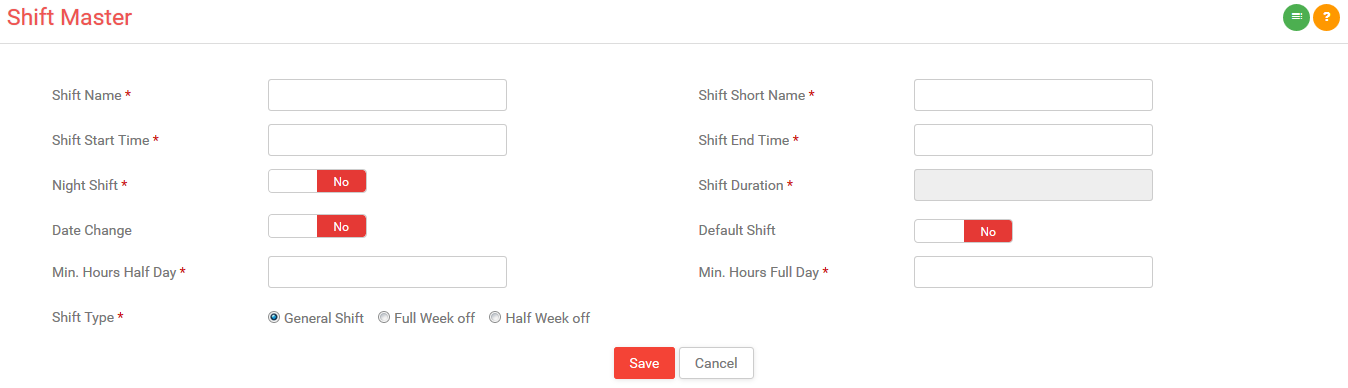Focus the Shift Name text field
This screenshot has height=388, width=1348.
(x=387, y=95)
